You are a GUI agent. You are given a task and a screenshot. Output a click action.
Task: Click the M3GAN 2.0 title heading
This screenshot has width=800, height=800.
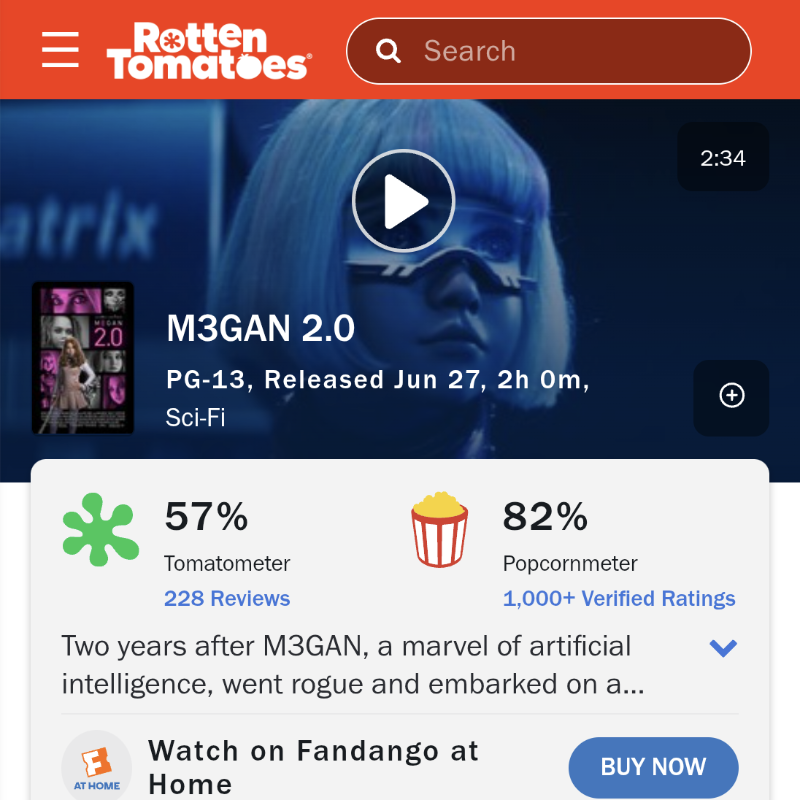260,328
